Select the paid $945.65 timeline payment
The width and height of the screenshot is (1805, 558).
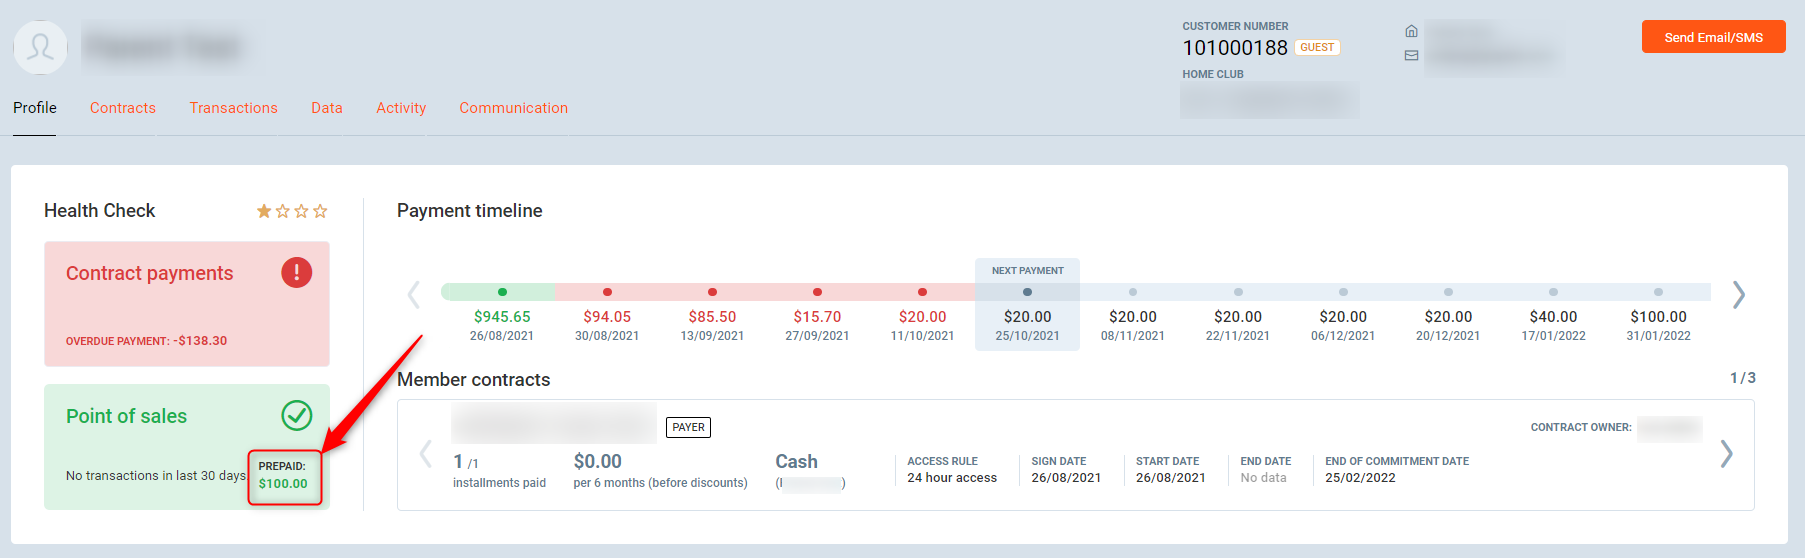click(x=502, y=317)
